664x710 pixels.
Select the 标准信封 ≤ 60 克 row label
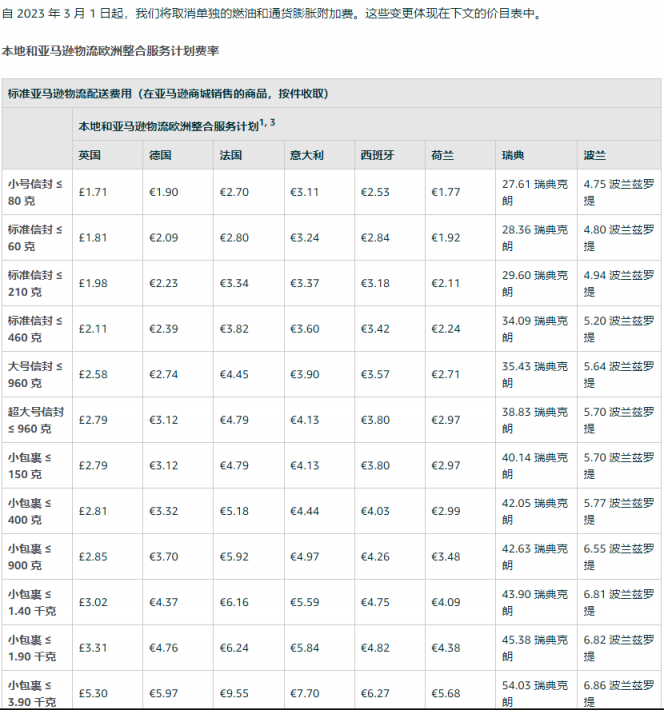pos(35,238)
